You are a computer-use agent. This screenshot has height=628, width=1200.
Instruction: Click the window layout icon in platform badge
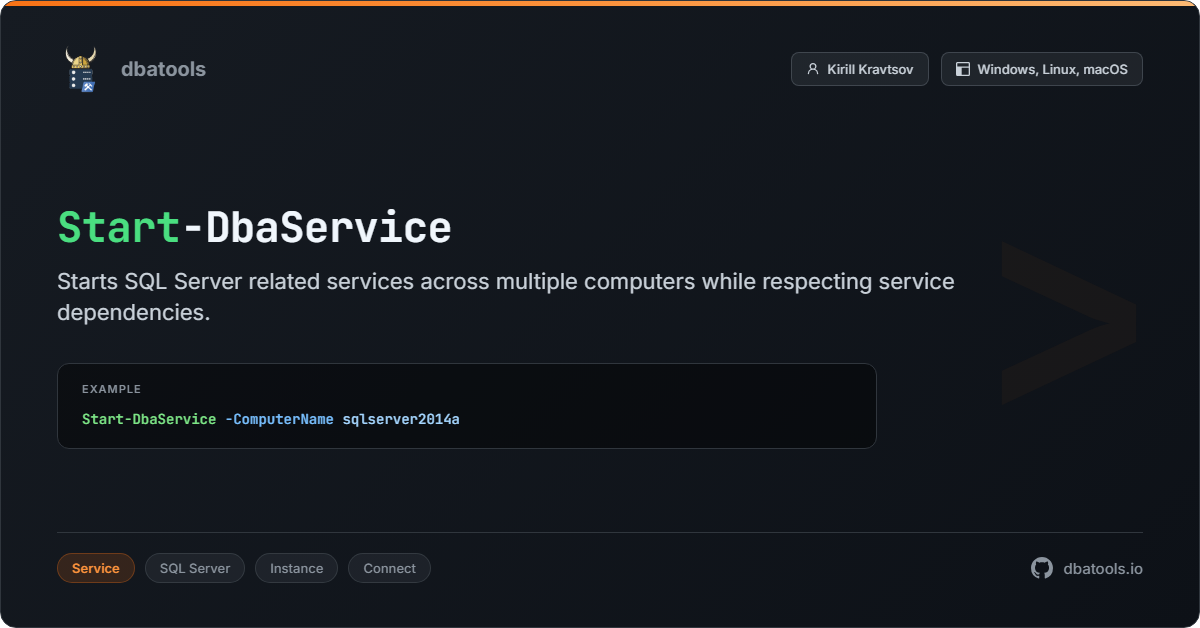point(962,69)
